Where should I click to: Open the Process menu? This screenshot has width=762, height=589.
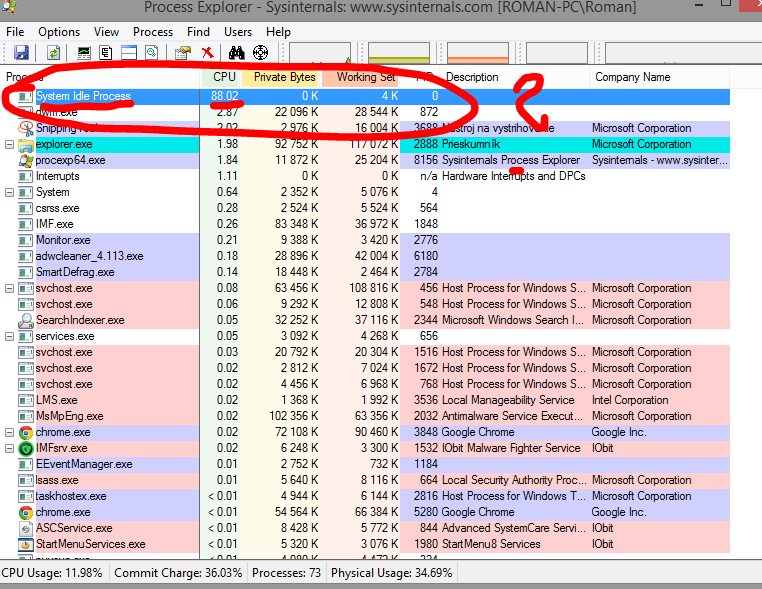click(153, 32)
